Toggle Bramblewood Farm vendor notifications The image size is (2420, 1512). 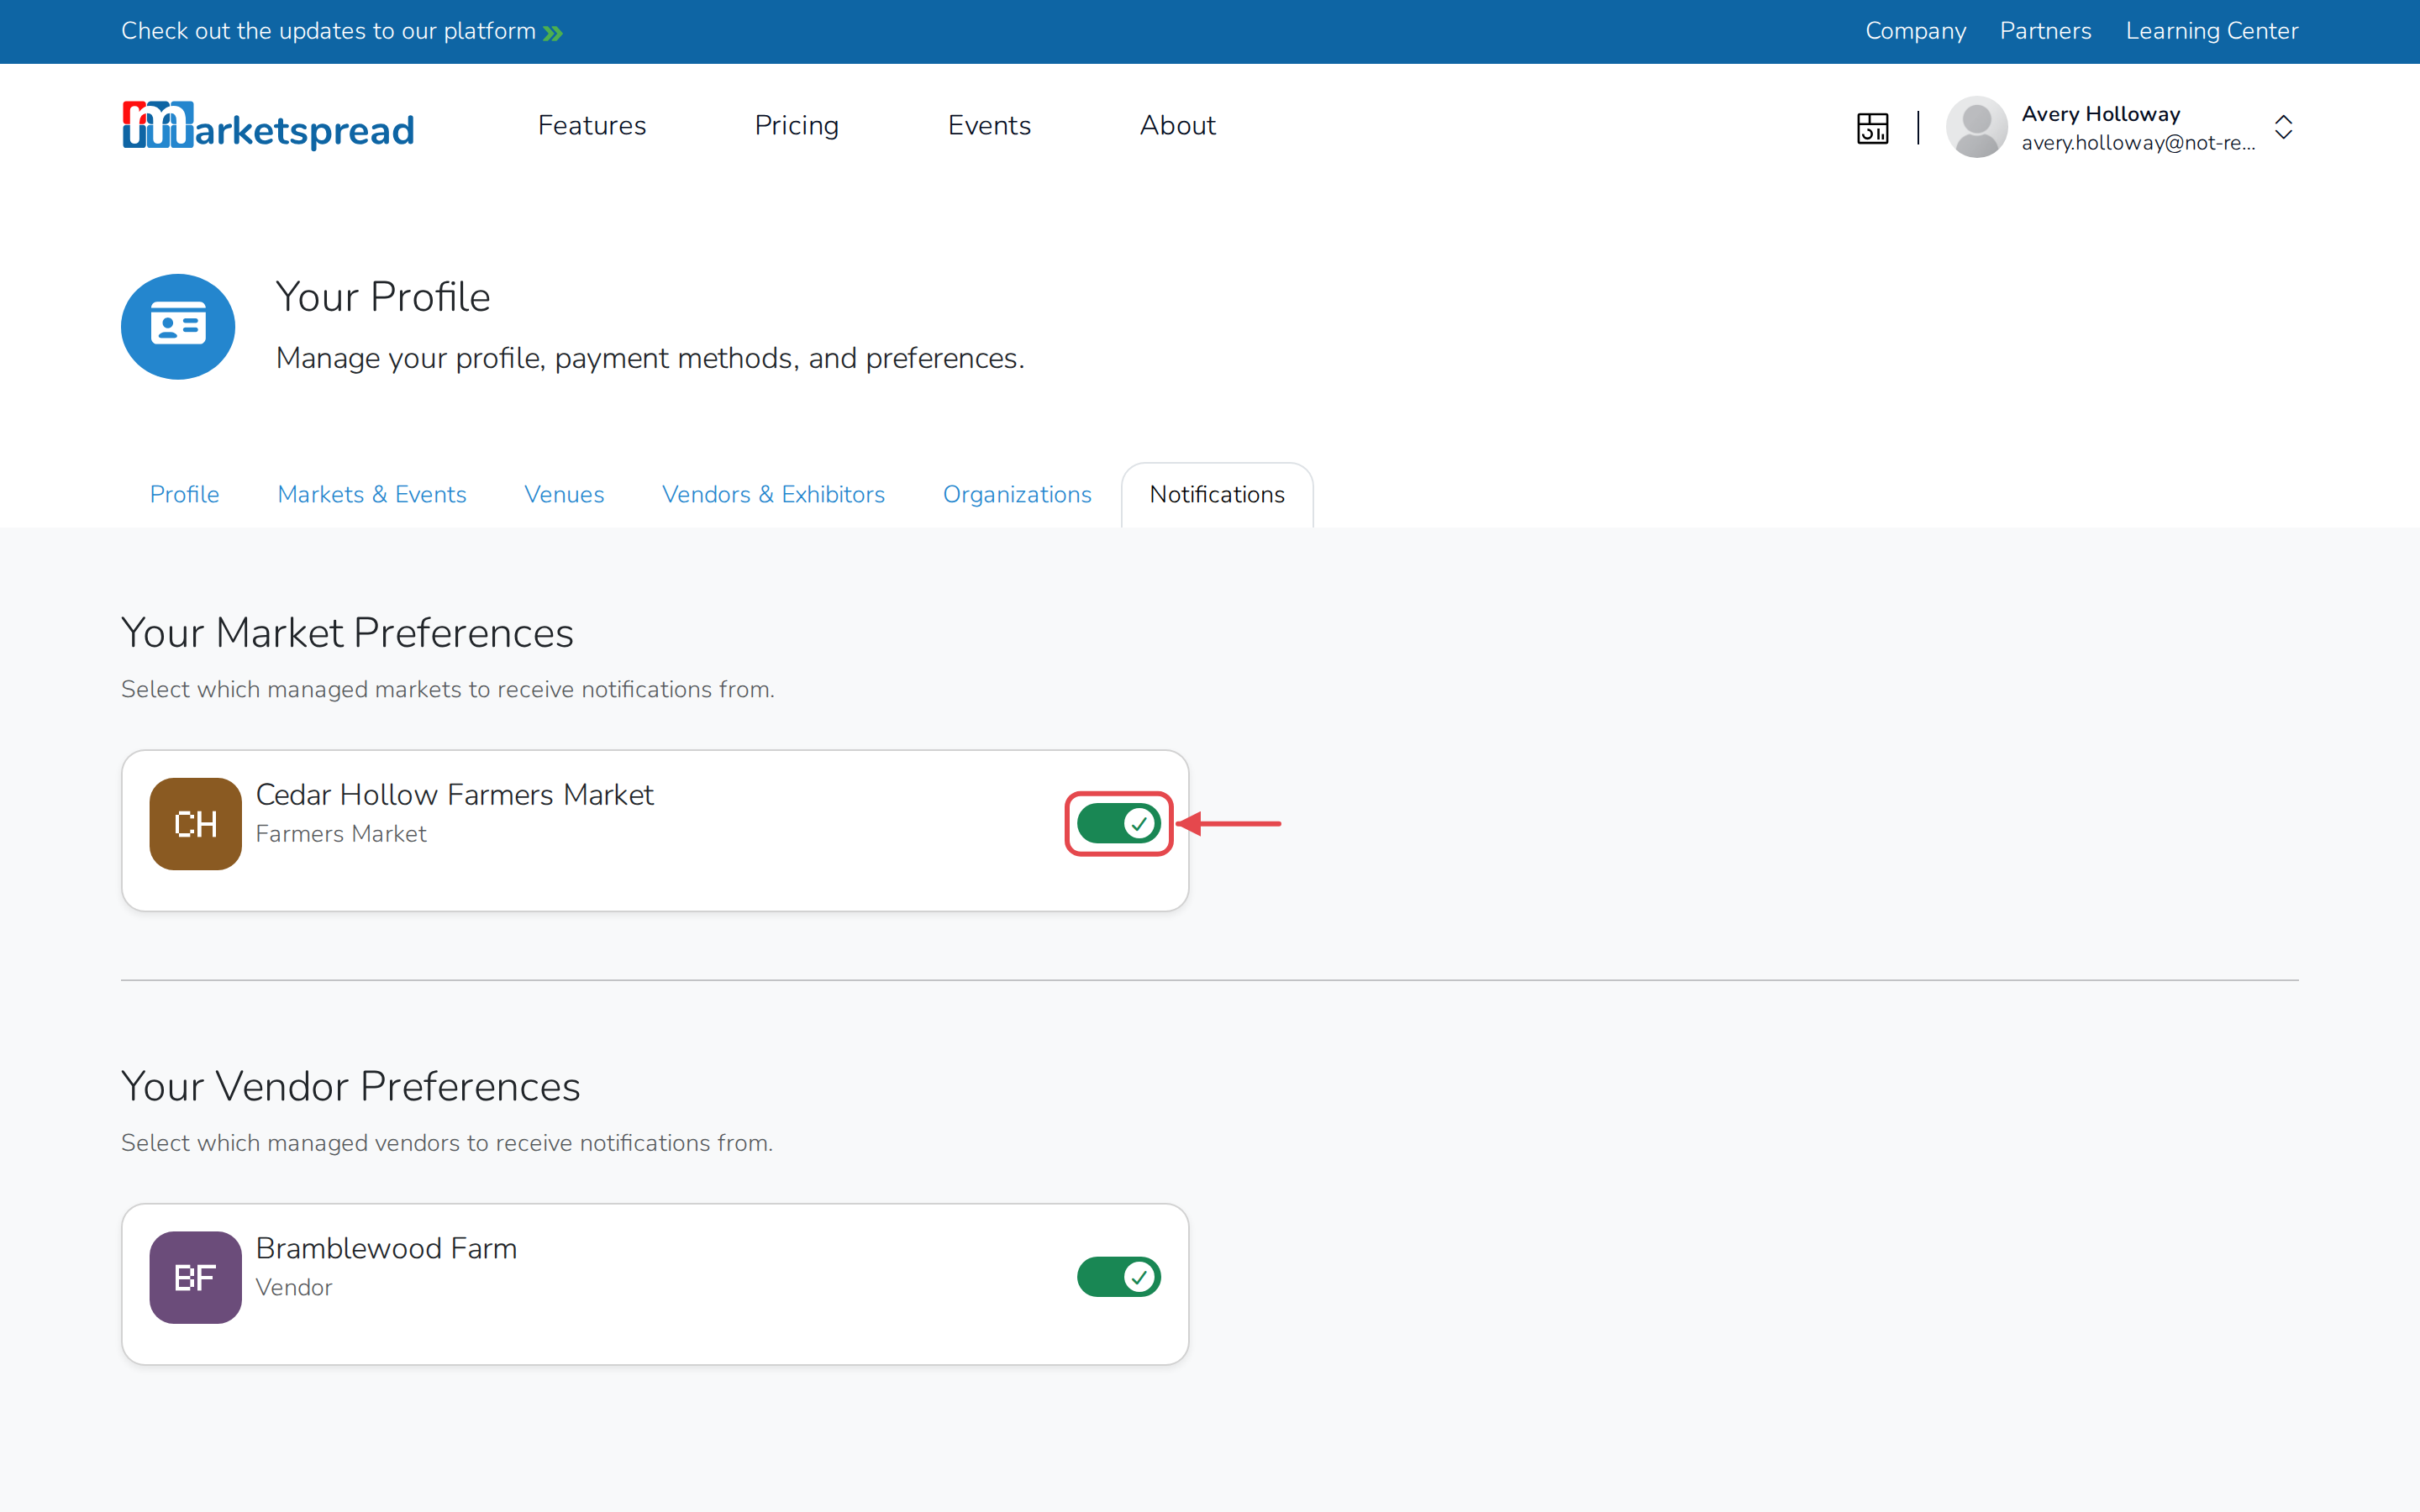coord(1118,1276)
